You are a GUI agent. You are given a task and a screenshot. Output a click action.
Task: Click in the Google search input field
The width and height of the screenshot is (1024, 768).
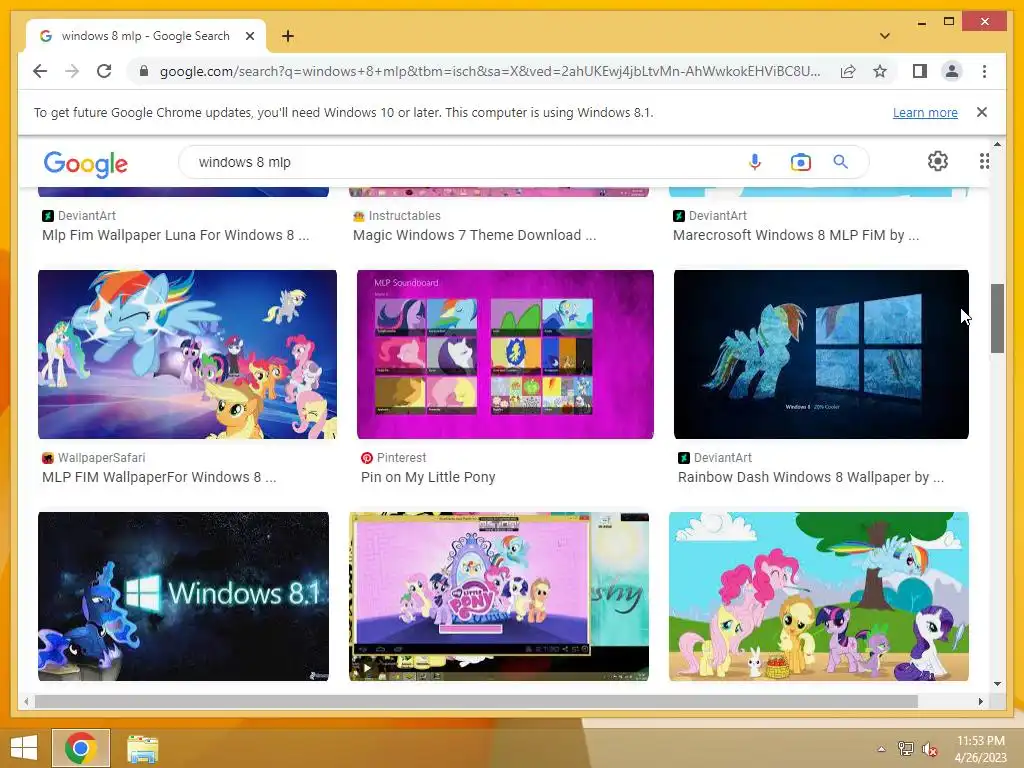[x=464, y=162]
